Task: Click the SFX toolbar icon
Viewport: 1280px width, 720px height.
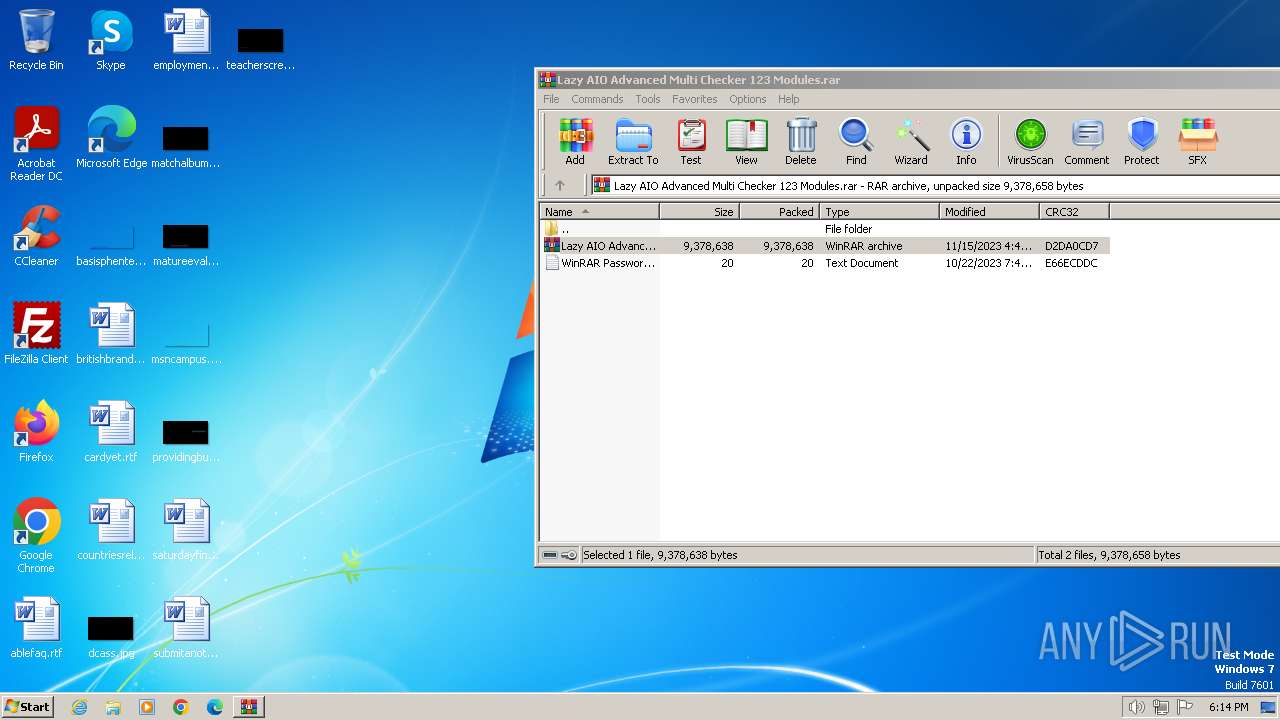Action: click(x=1197, y=141)
